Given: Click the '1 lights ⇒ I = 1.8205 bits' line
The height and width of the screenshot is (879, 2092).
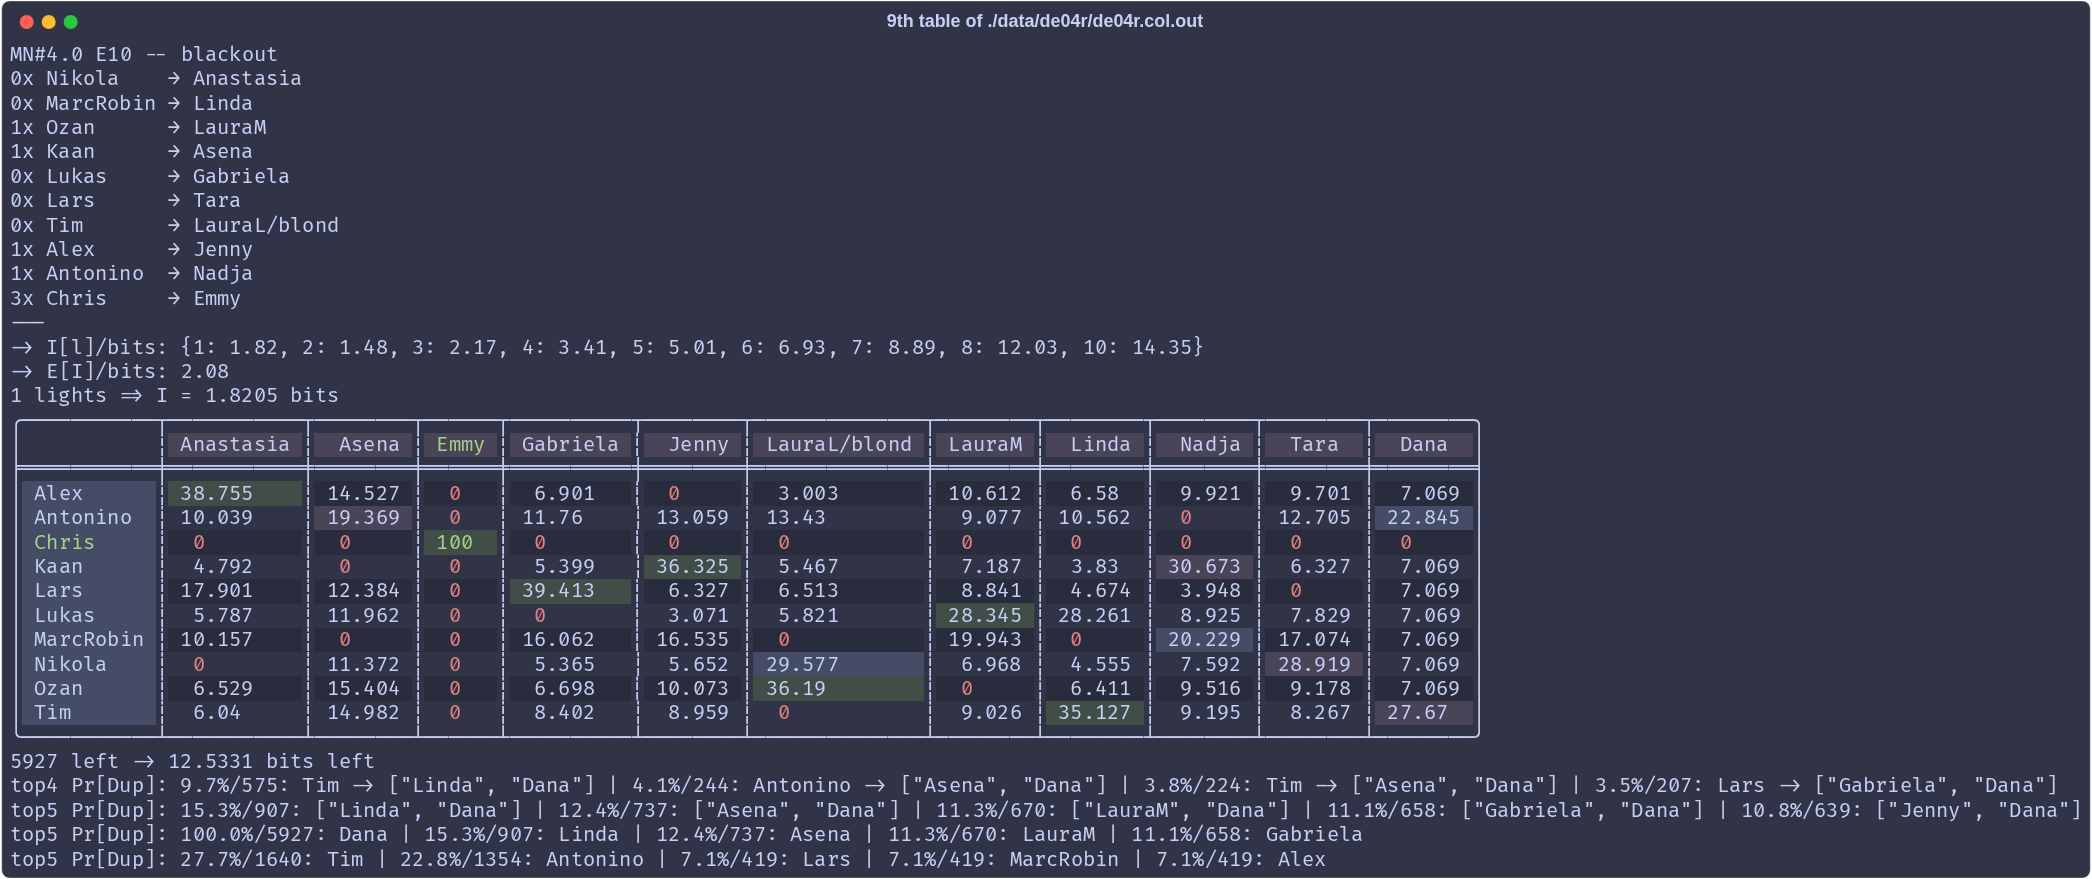Looking at the screenshot, I should click(174, 395).
